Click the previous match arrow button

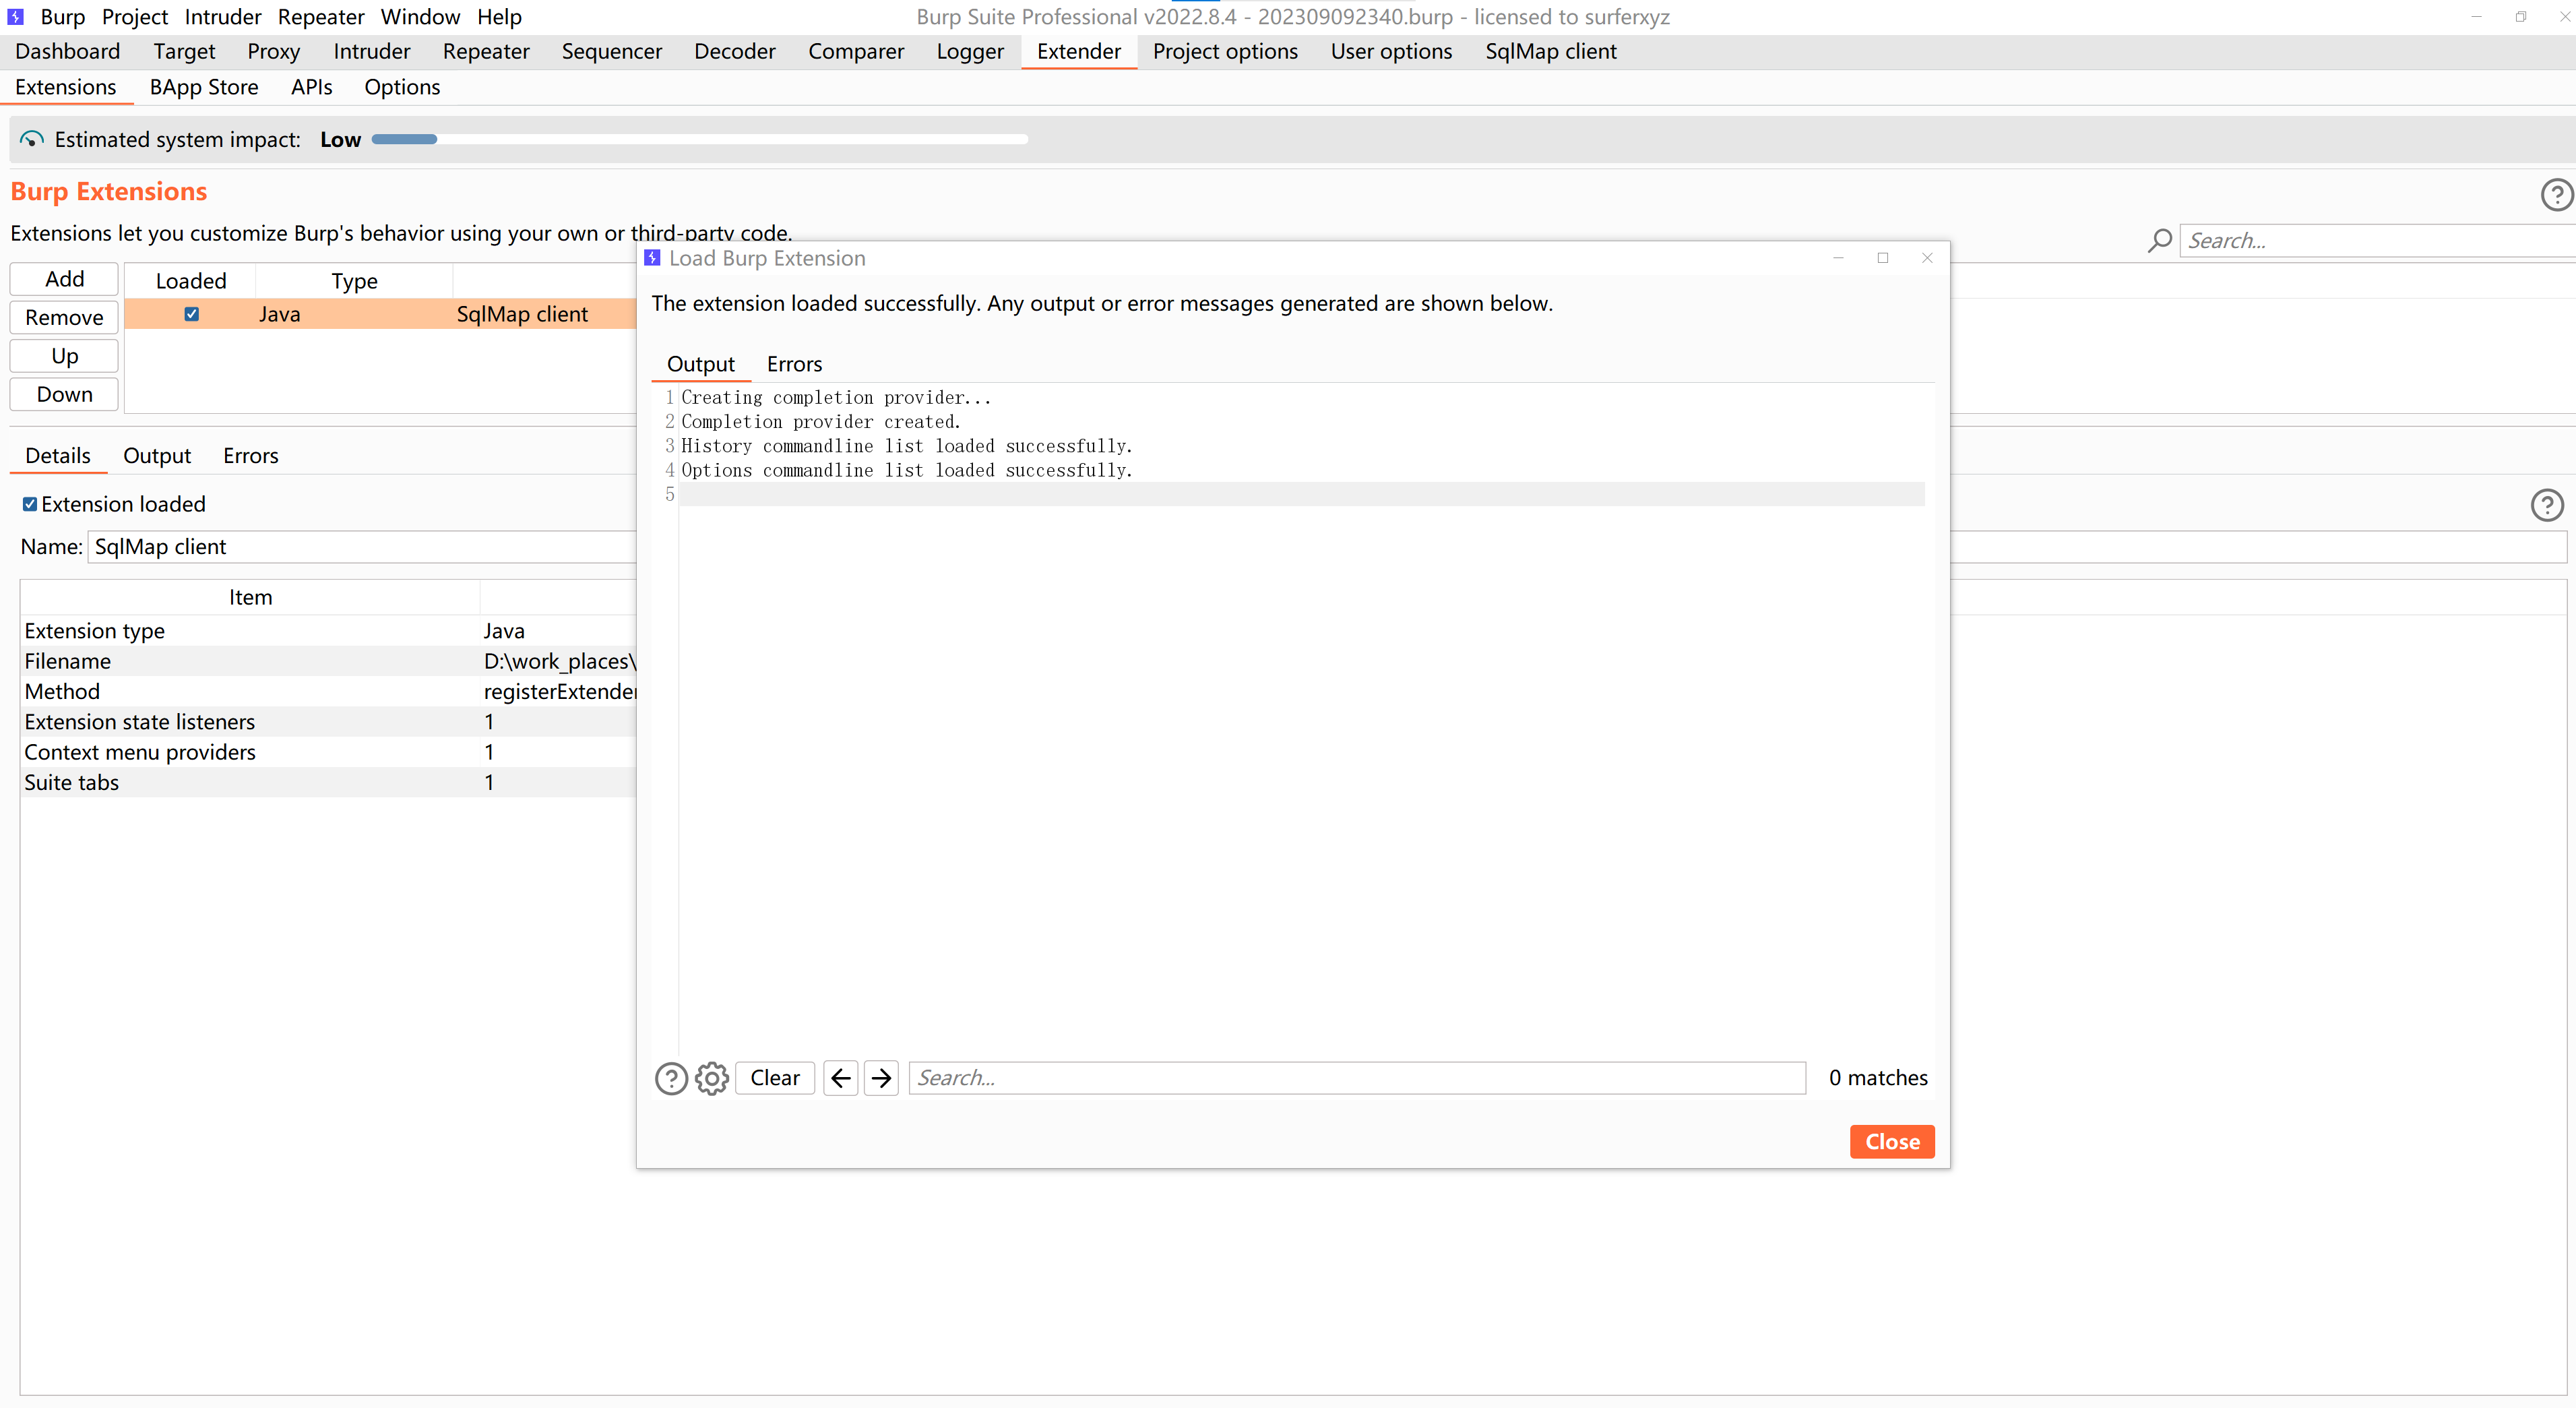coord(840,1078)
